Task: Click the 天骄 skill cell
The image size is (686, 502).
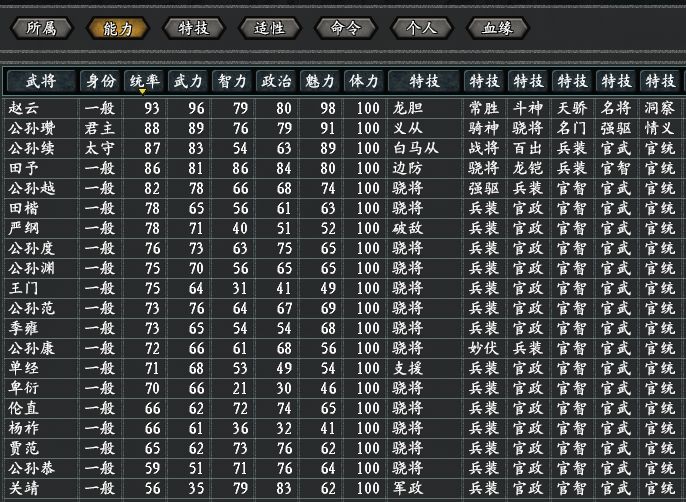Action: pyautogui.click(x=572, y=108)
